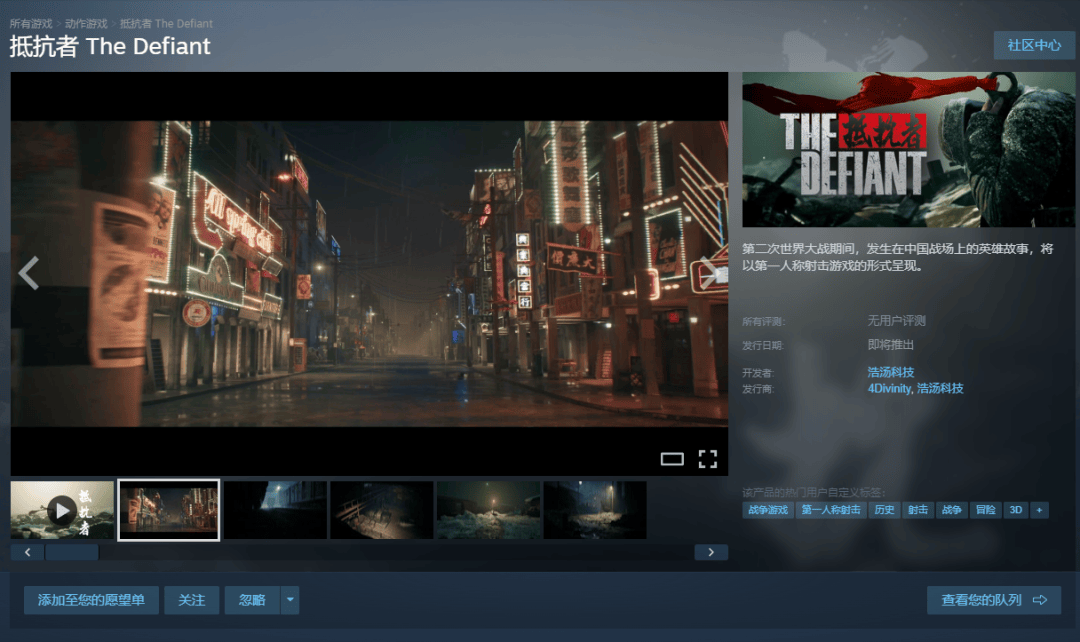Click 添加至您的愿望单 button

[91, 600]
